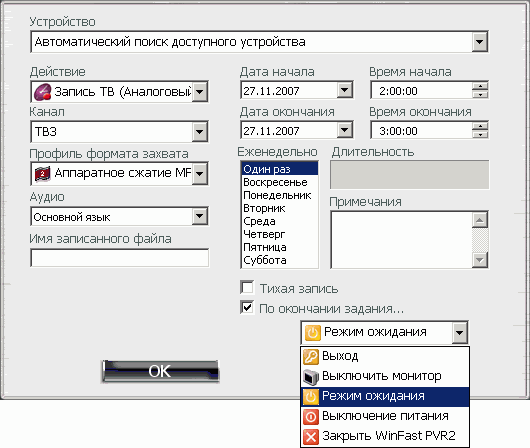Screen dimensions: 530x448
Task: Open the Дата окончания date picker arrow
Action: (x=344, y=130)
